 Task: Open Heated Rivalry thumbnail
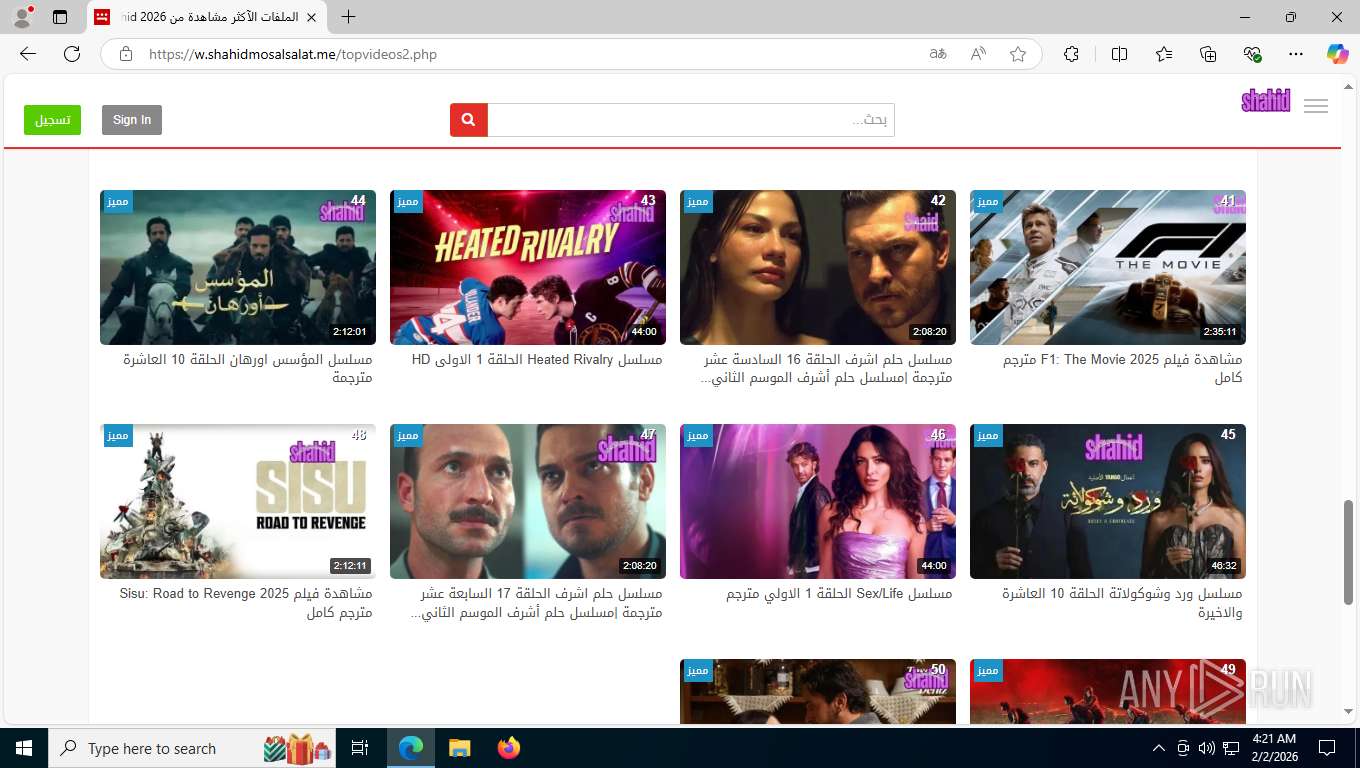click(528, 267)
